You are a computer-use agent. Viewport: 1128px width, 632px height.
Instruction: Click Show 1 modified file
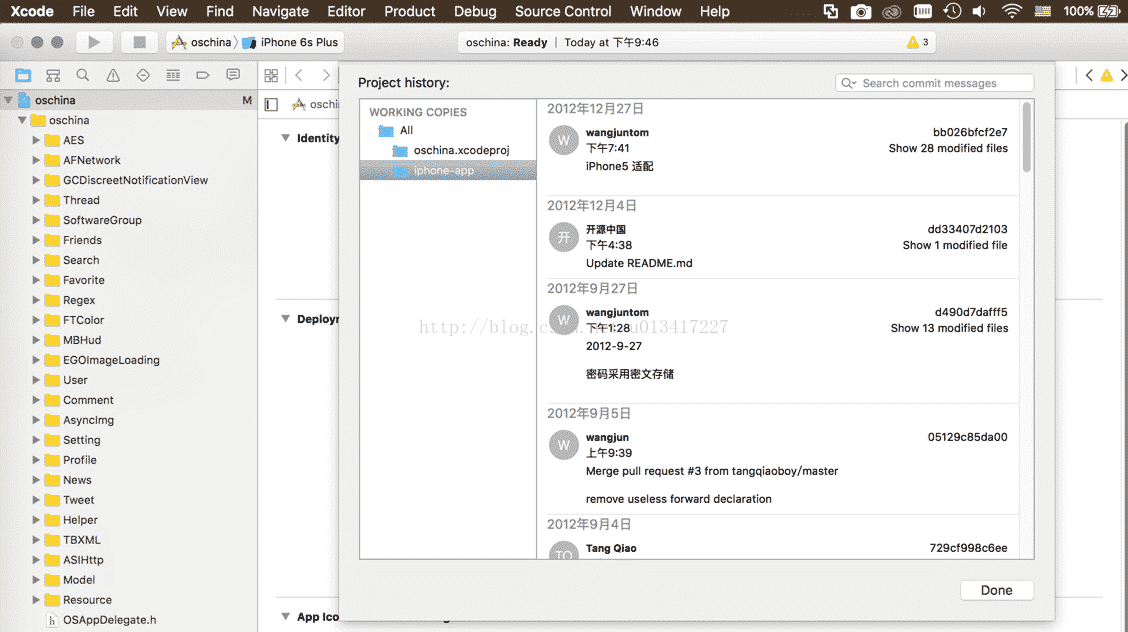[x=955, y=245]
